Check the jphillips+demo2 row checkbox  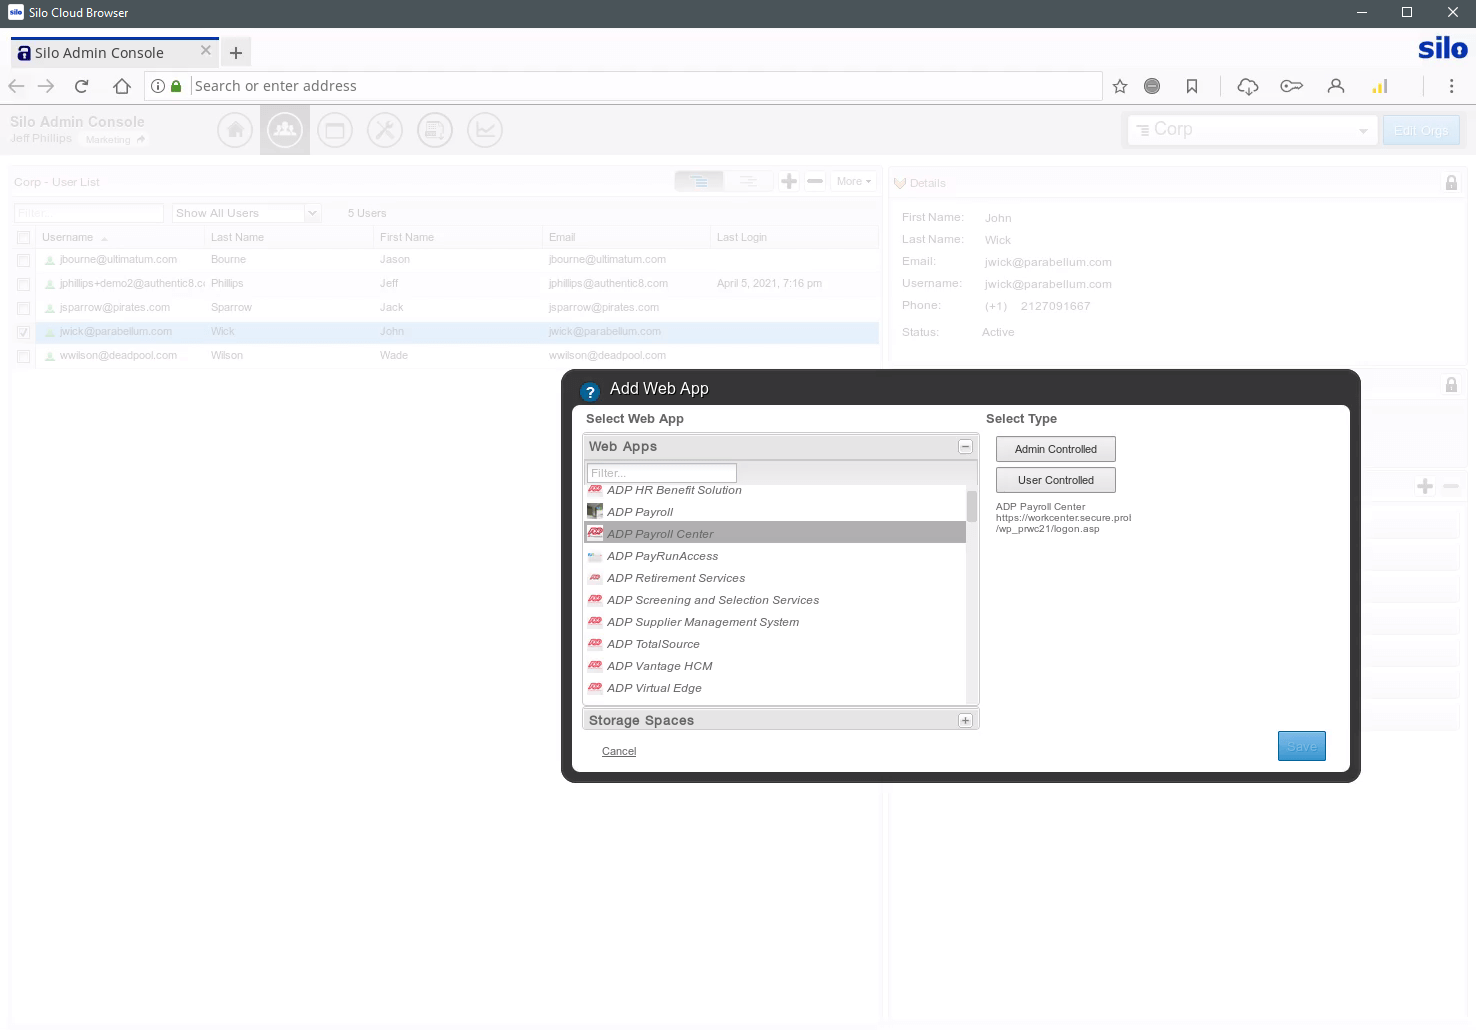24,284
